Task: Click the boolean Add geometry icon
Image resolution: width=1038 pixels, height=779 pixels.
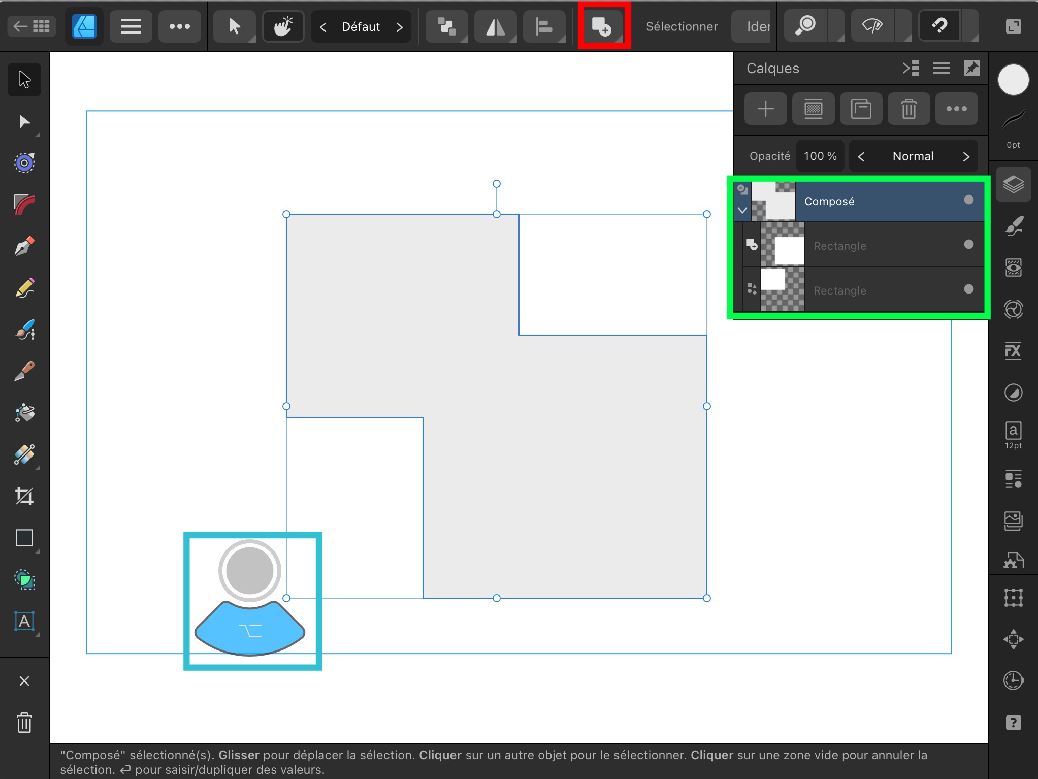Action: tap(602, 27)
